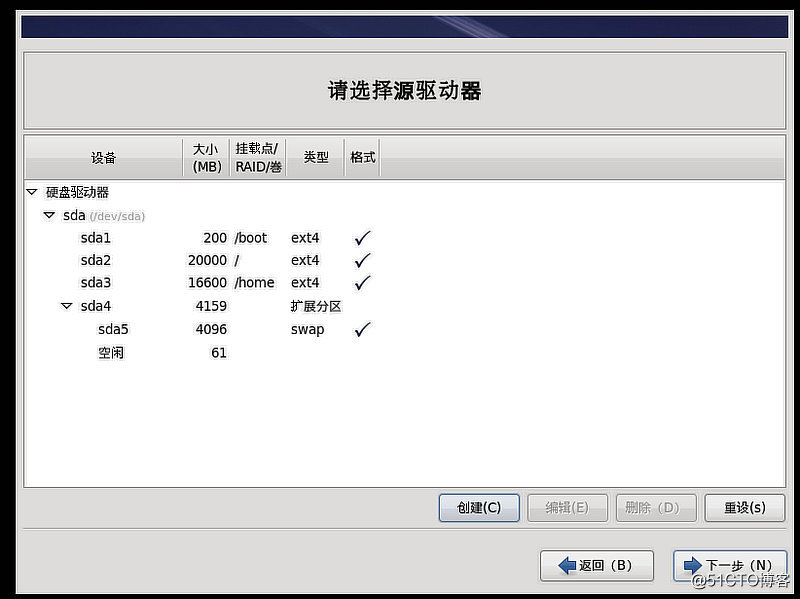Click the 创建(C) button
The image size is (800, 599).
pyautogui.click(x=479, y=508)
